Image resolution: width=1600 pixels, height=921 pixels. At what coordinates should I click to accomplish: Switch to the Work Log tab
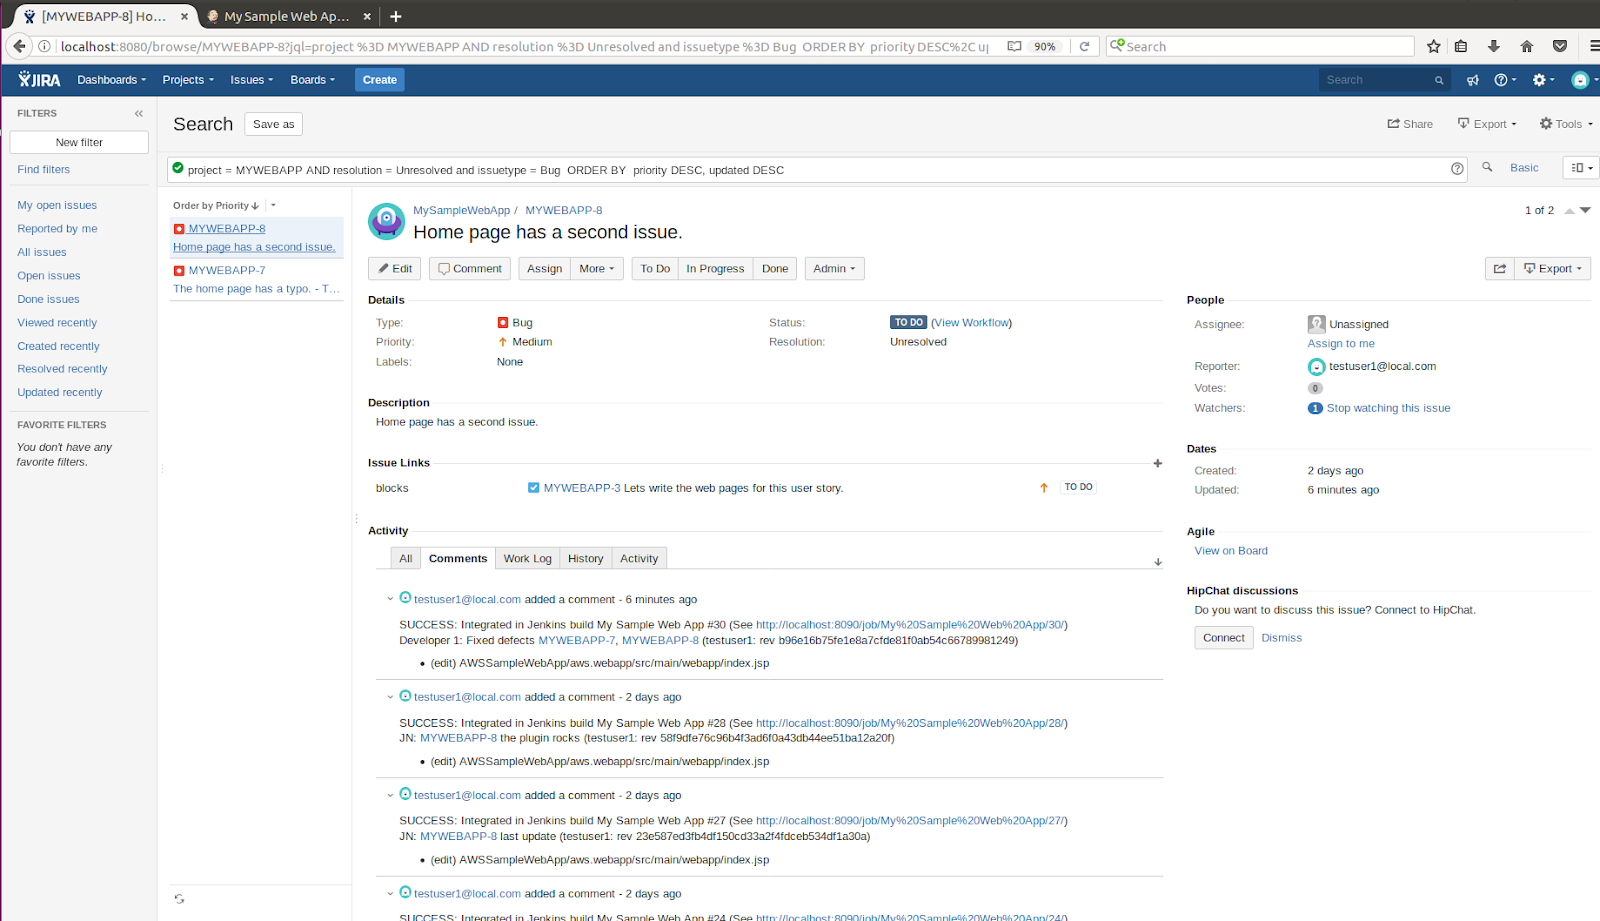[527, 559]
